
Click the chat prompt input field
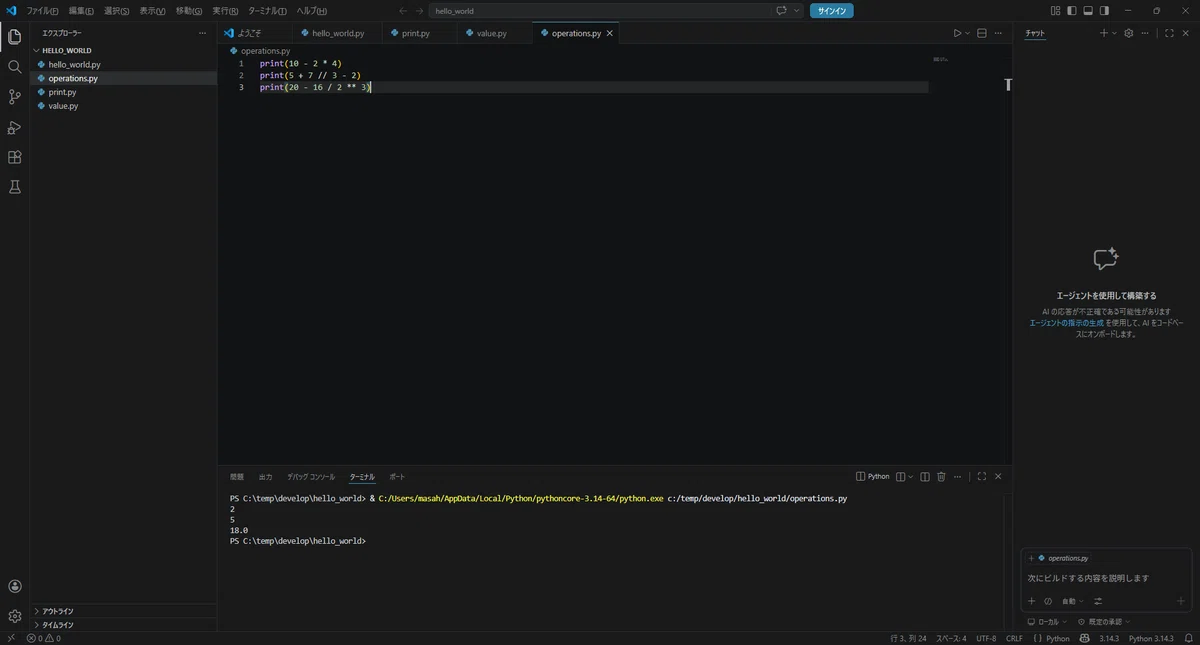[x=1106, y=578]
